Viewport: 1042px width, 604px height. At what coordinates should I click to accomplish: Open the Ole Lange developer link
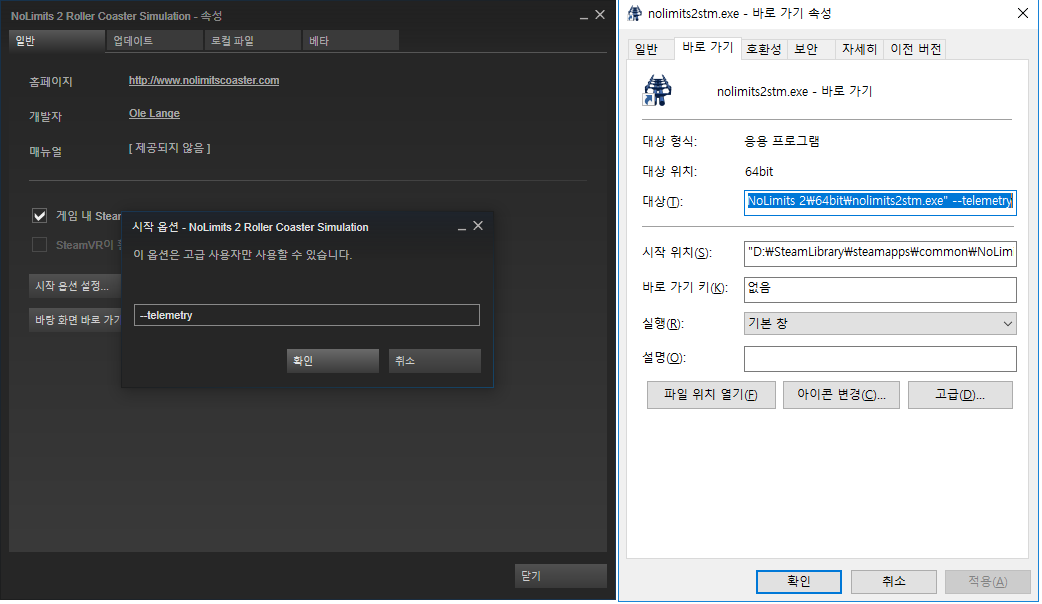pos(154,114)
